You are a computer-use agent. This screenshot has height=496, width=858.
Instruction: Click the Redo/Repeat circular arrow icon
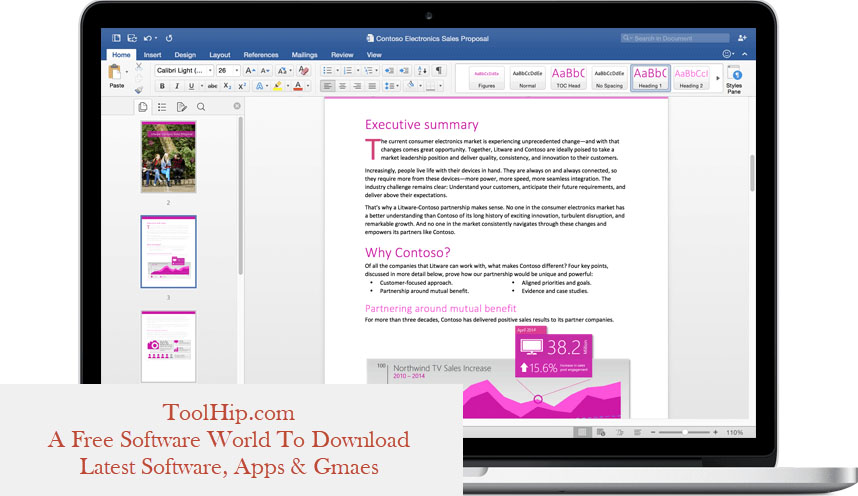(x=169, y=38)
